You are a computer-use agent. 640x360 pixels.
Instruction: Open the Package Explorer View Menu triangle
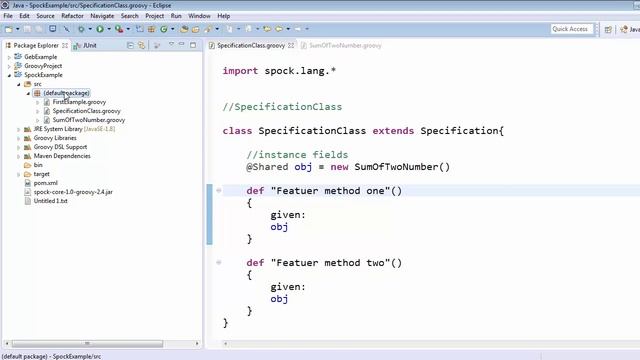coord(171,44)
